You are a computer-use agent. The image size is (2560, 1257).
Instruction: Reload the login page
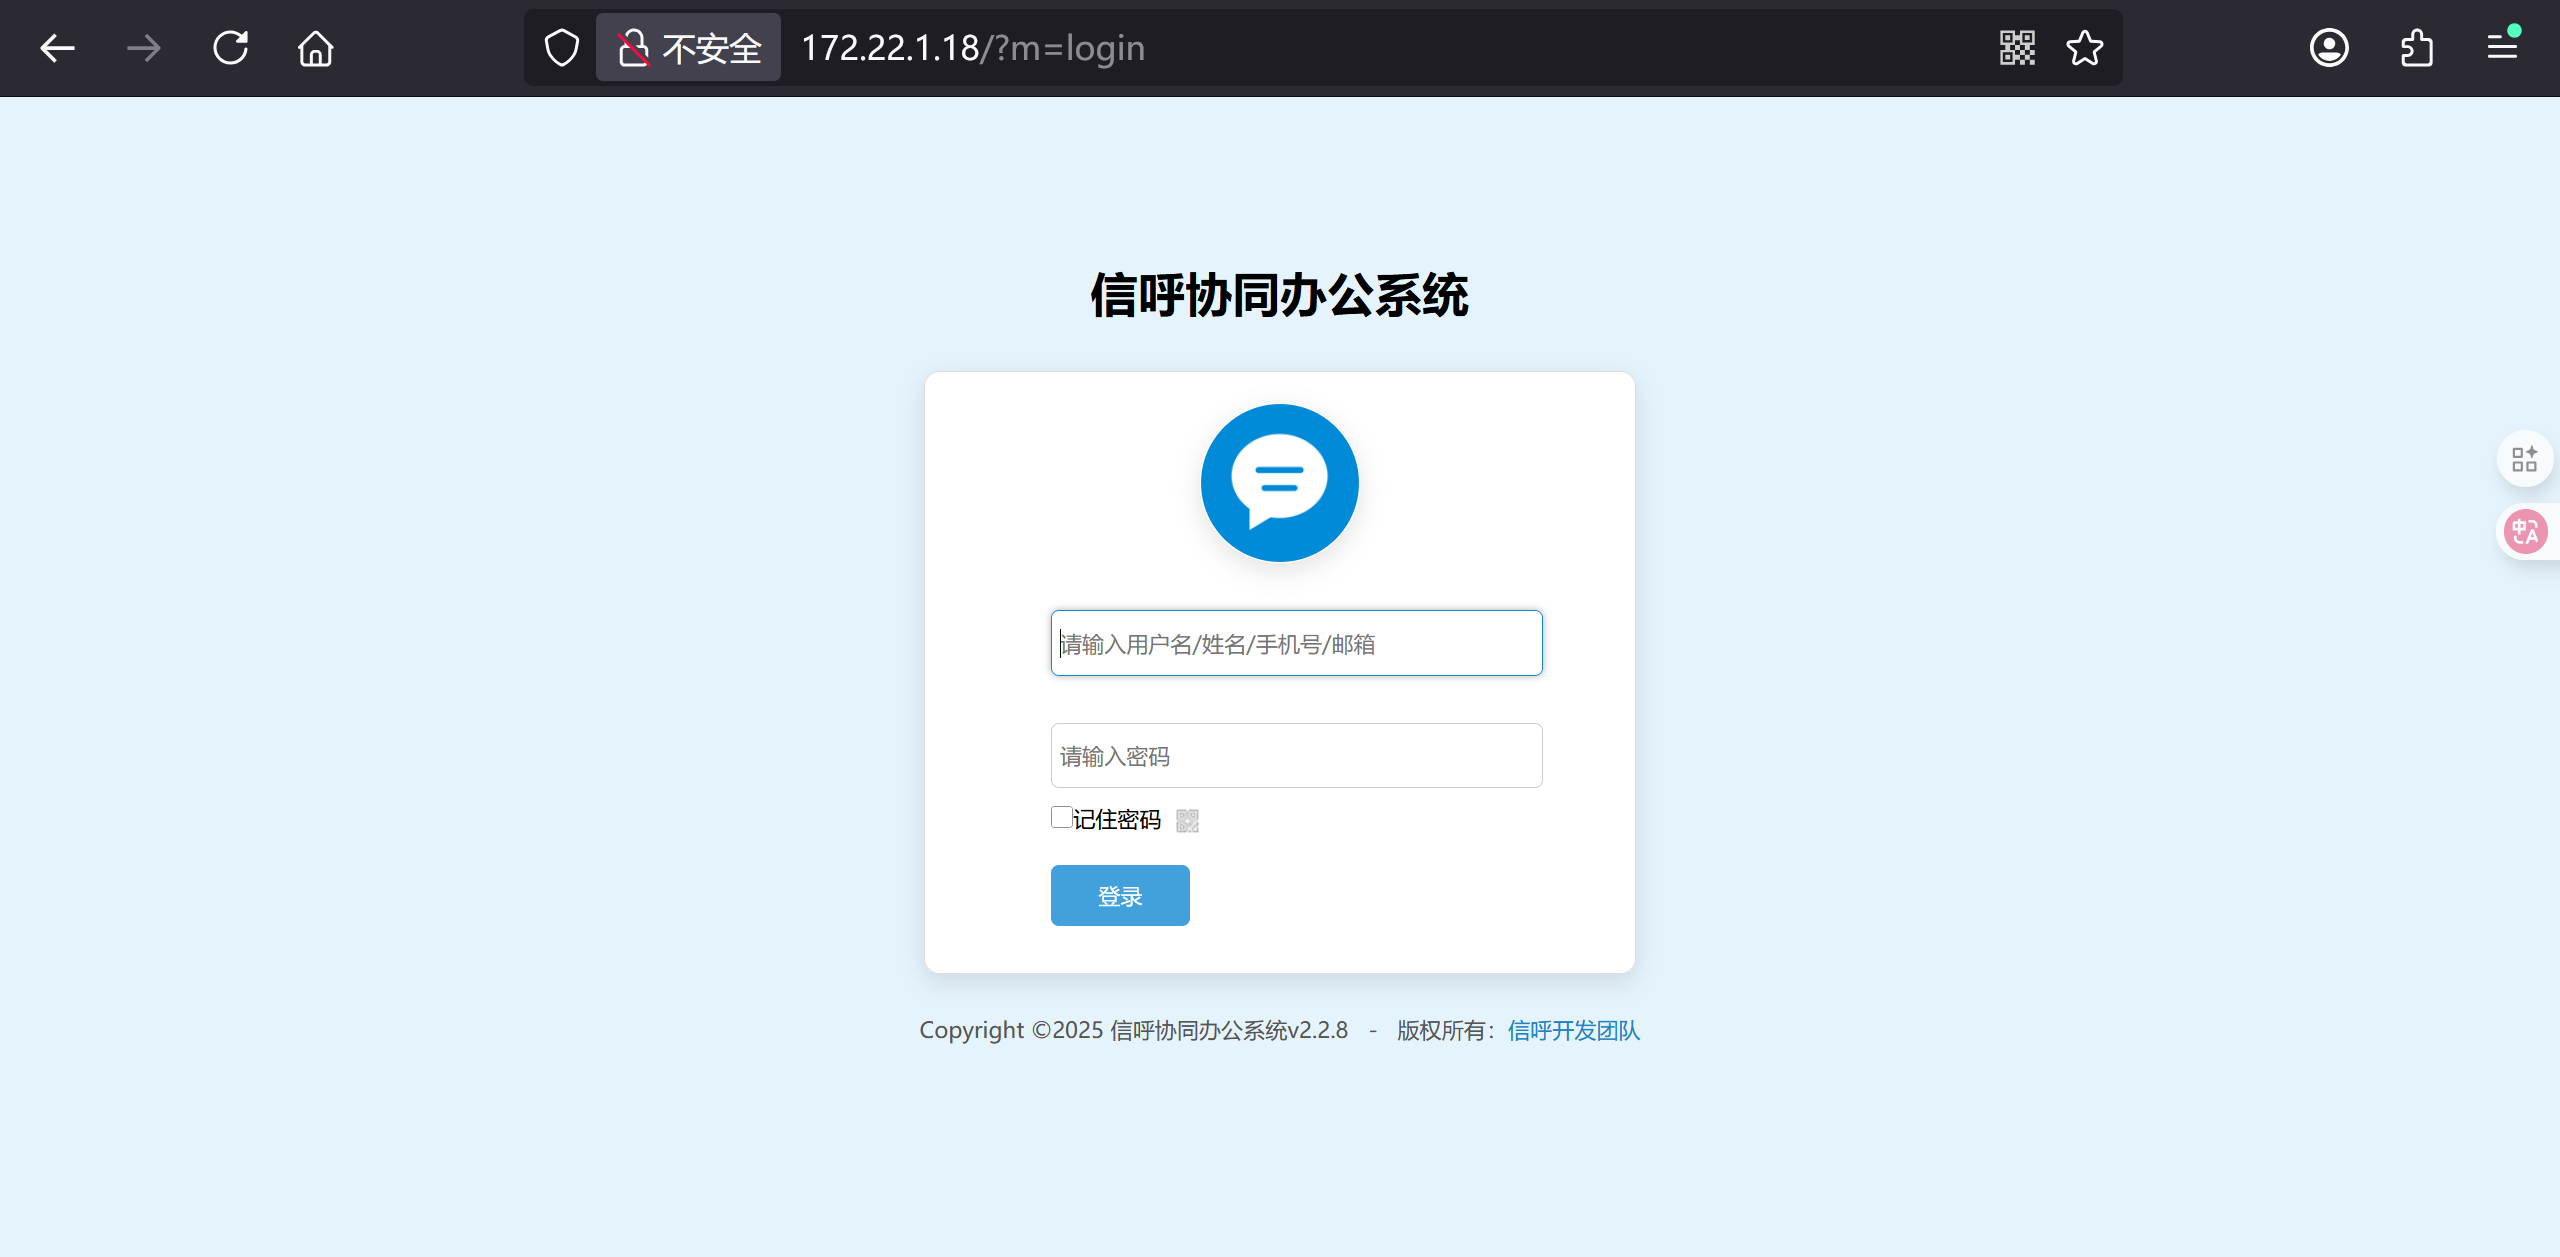(x=231, y=48)
